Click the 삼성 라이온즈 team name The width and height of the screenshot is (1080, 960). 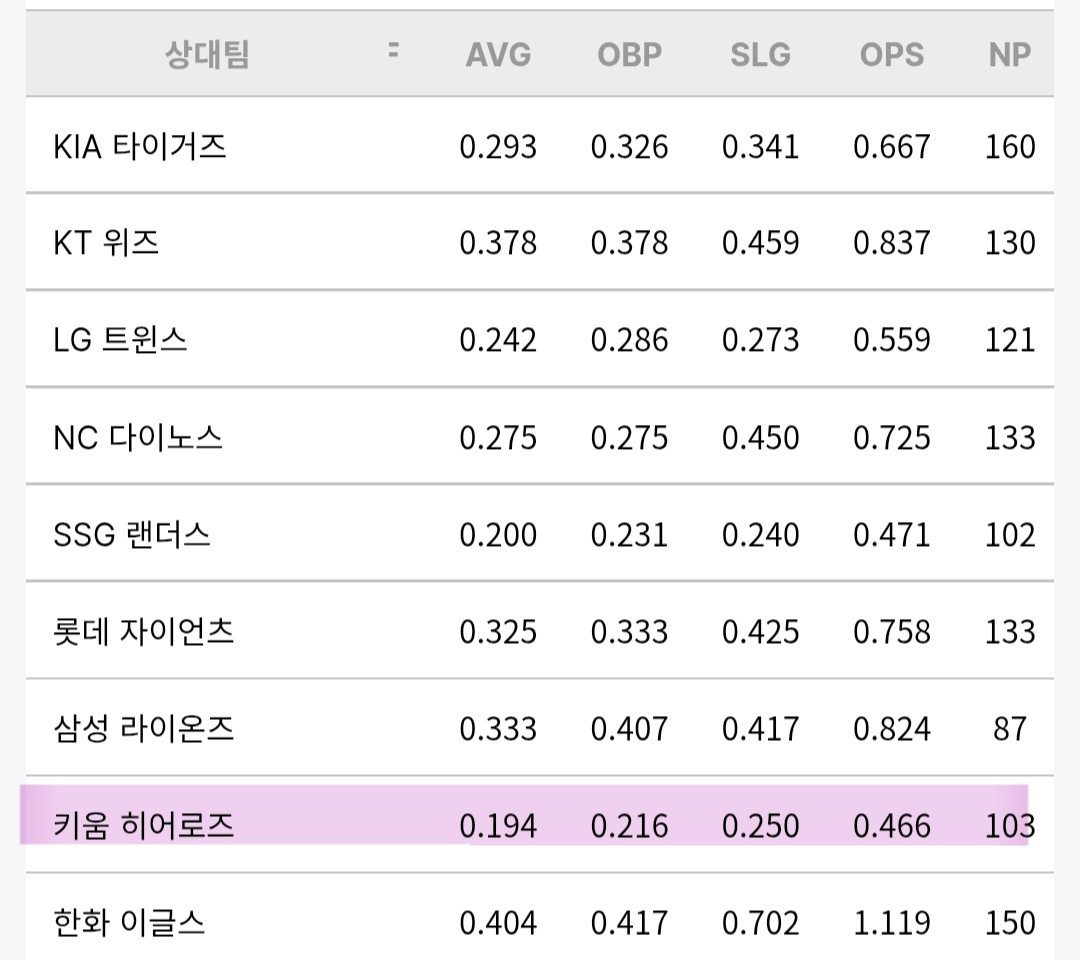(x=144, y=729)
